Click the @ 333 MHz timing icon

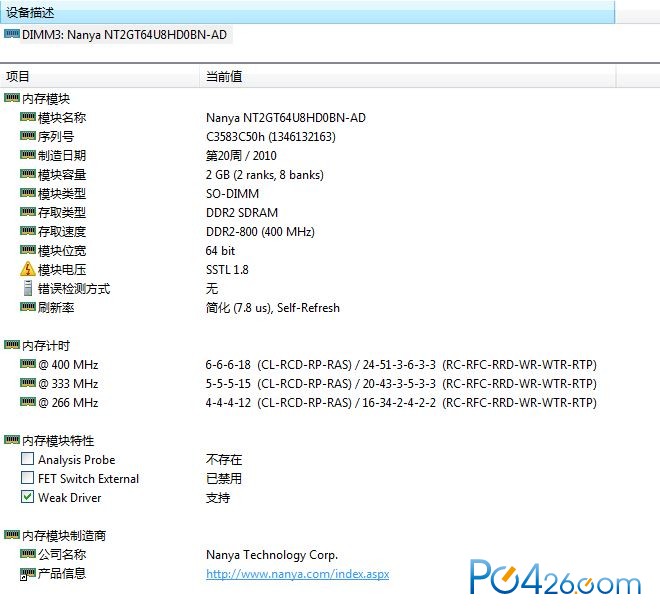tap(28, 382)
